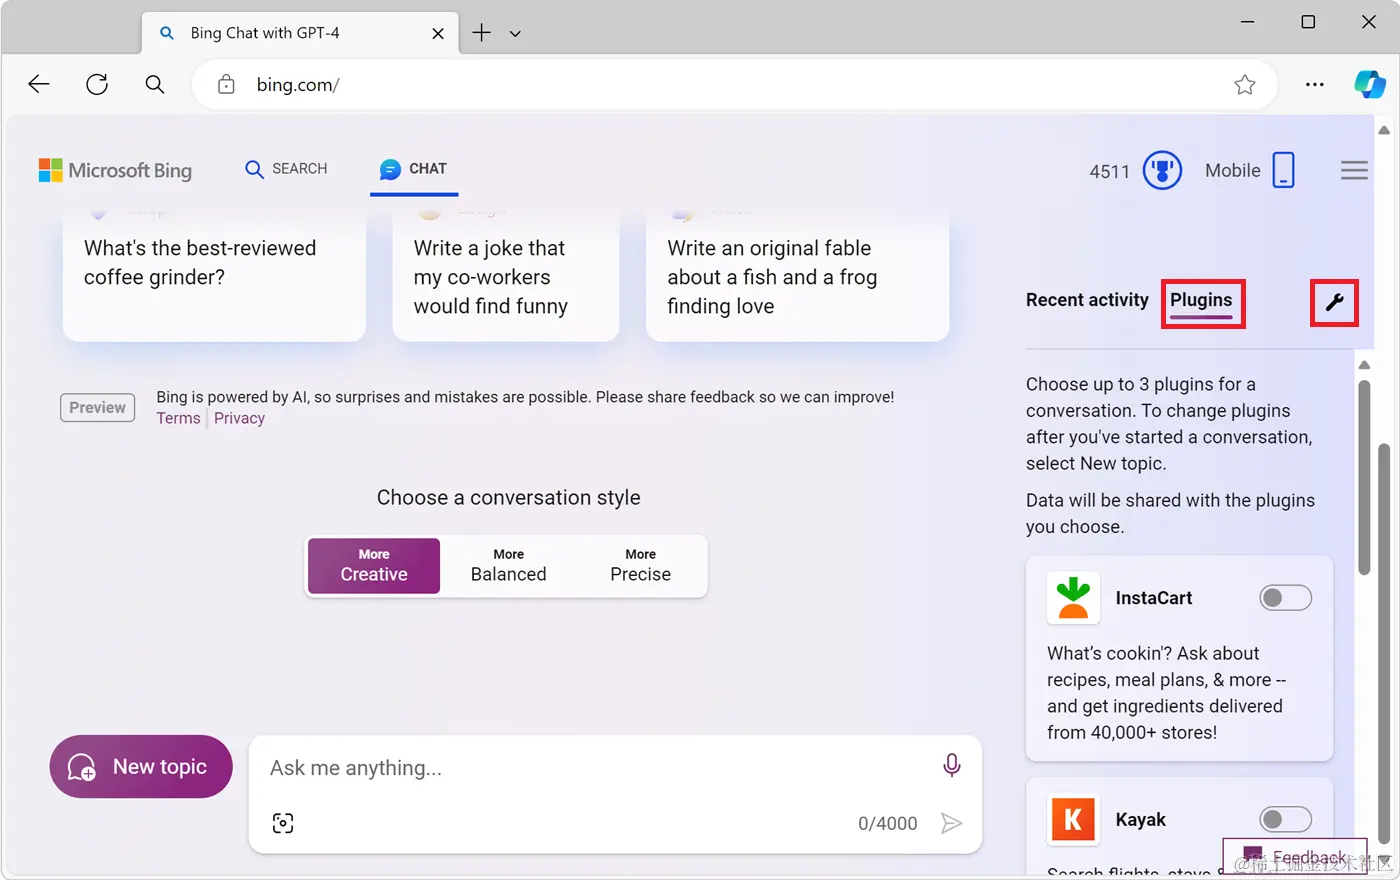Reload the page with the refresh icon
This screenshot has width=1400, height=880.
[x=97, y=85]
